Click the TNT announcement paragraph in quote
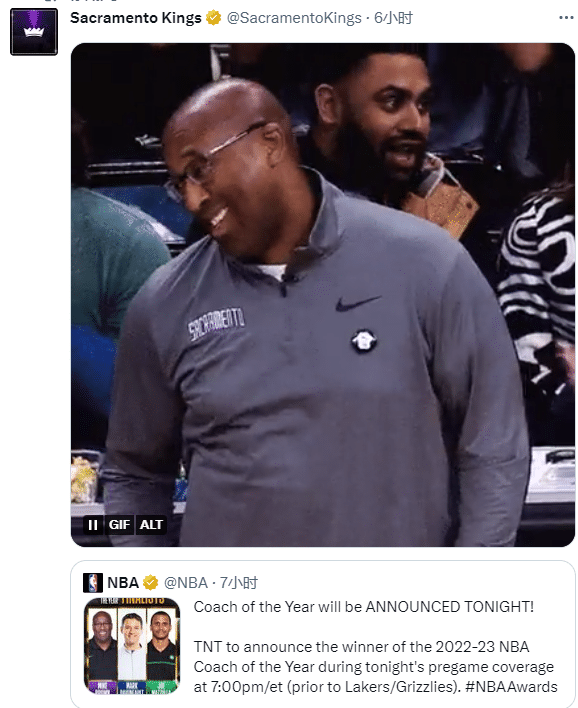 click(x=376, y=667)
